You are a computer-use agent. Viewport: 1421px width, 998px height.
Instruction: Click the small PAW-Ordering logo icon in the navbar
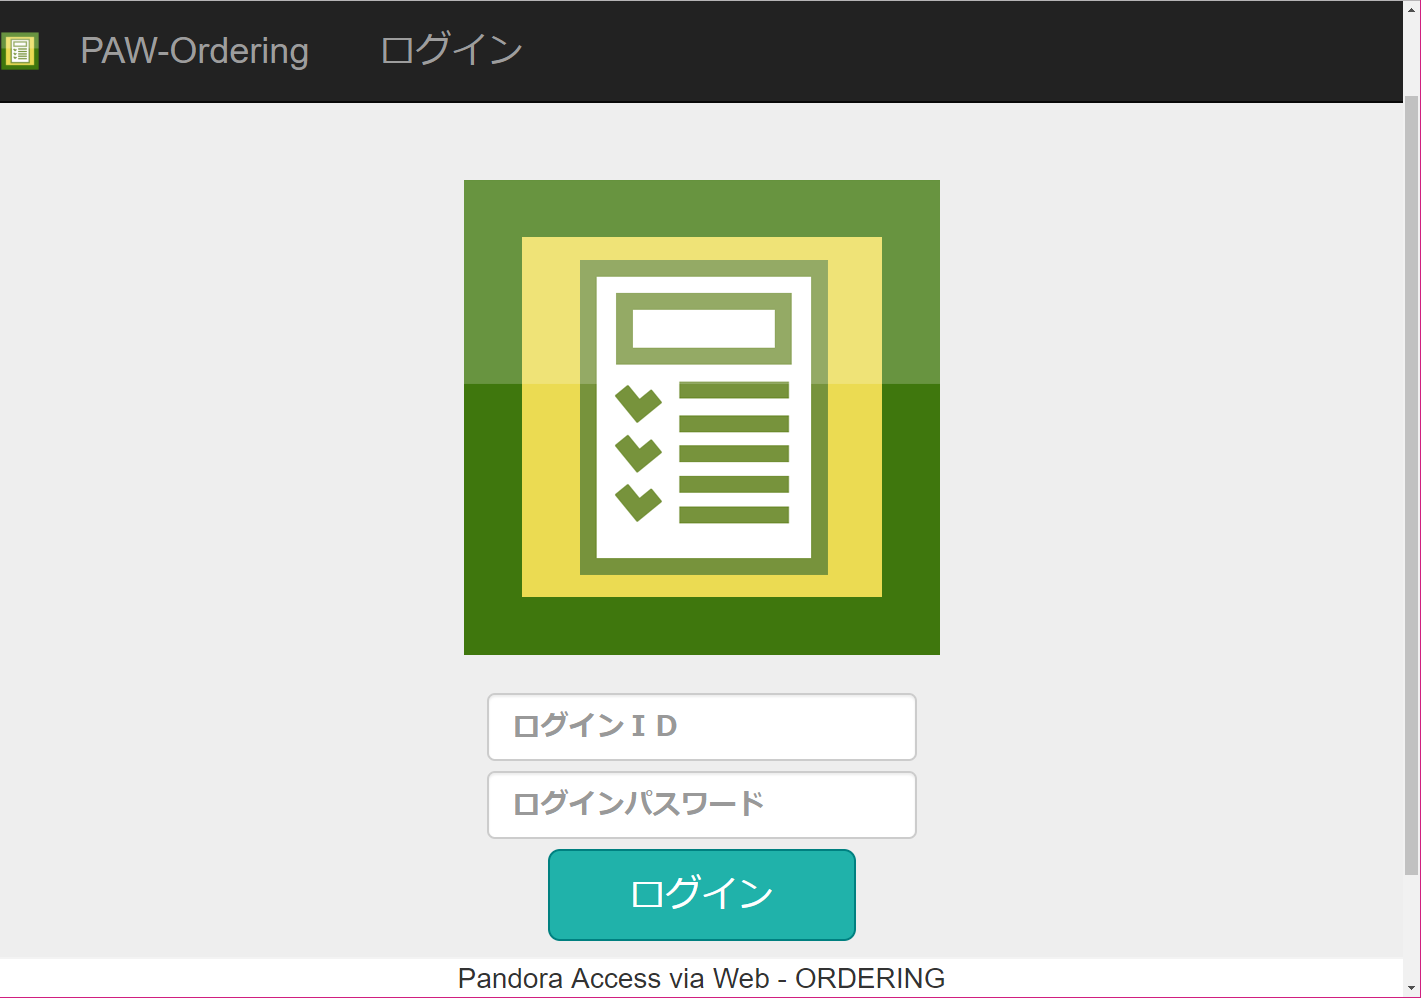tap(19, 51)
